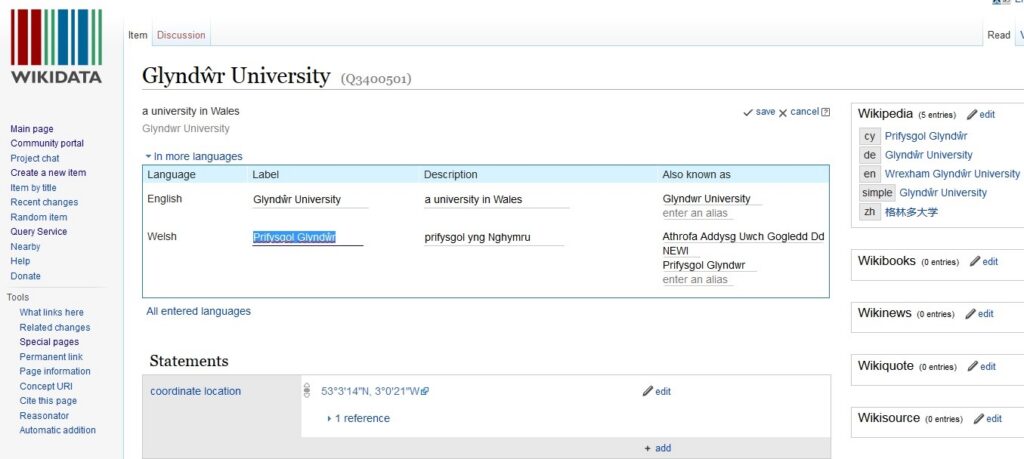Open Community portal in sidebar
This screenshot has height=459, width=1024.
coord(47,144)
